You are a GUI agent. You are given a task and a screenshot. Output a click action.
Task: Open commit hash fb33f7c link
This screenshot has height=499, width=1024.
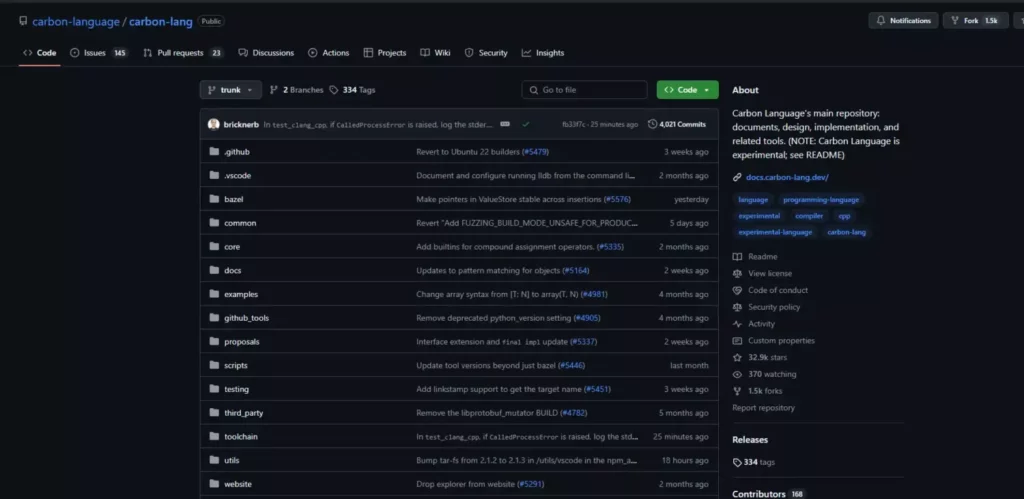pyautogui.click(x=574, y=124)
